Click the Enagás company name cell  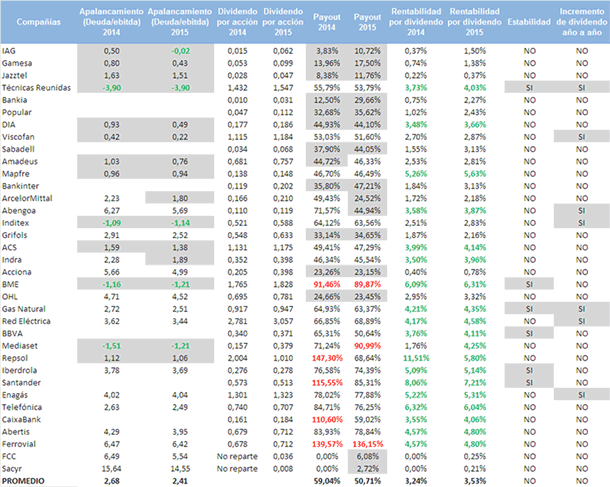click(x=15, y=395)
